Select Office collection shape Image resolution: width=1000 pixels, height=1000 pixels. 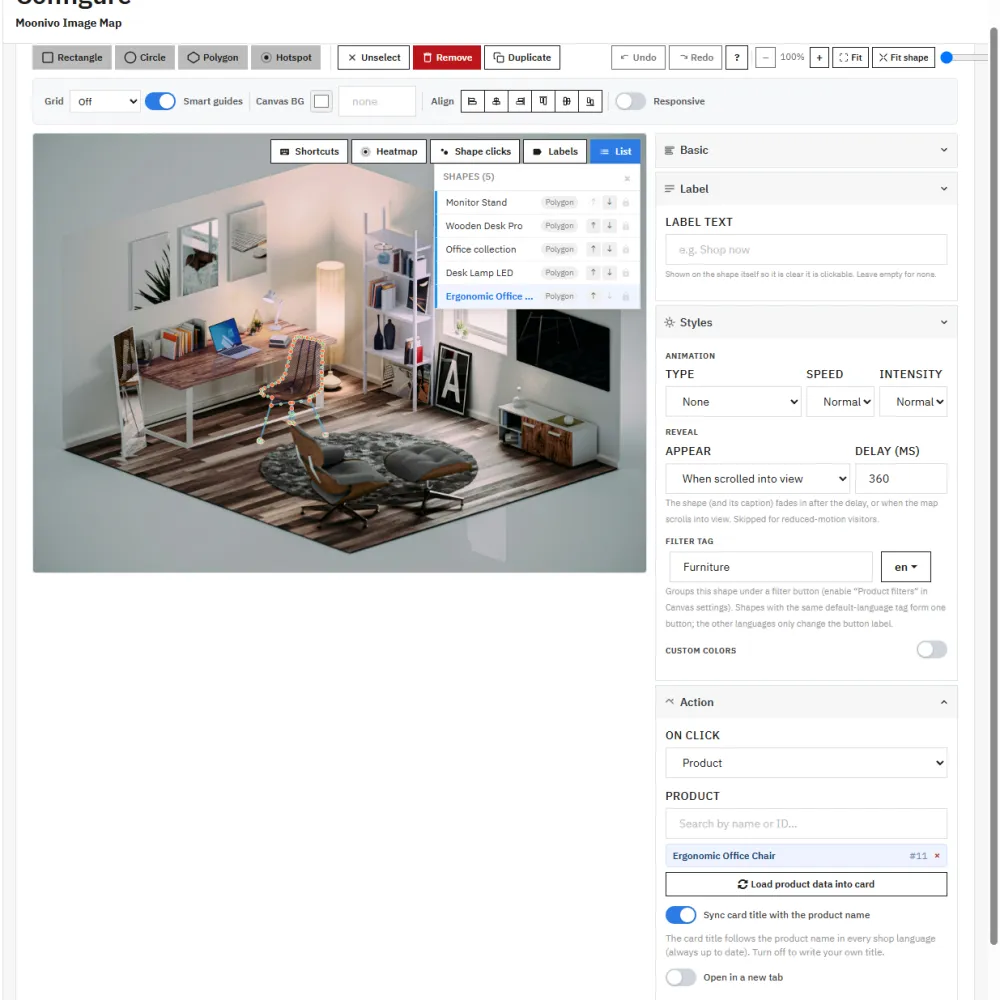481,249
